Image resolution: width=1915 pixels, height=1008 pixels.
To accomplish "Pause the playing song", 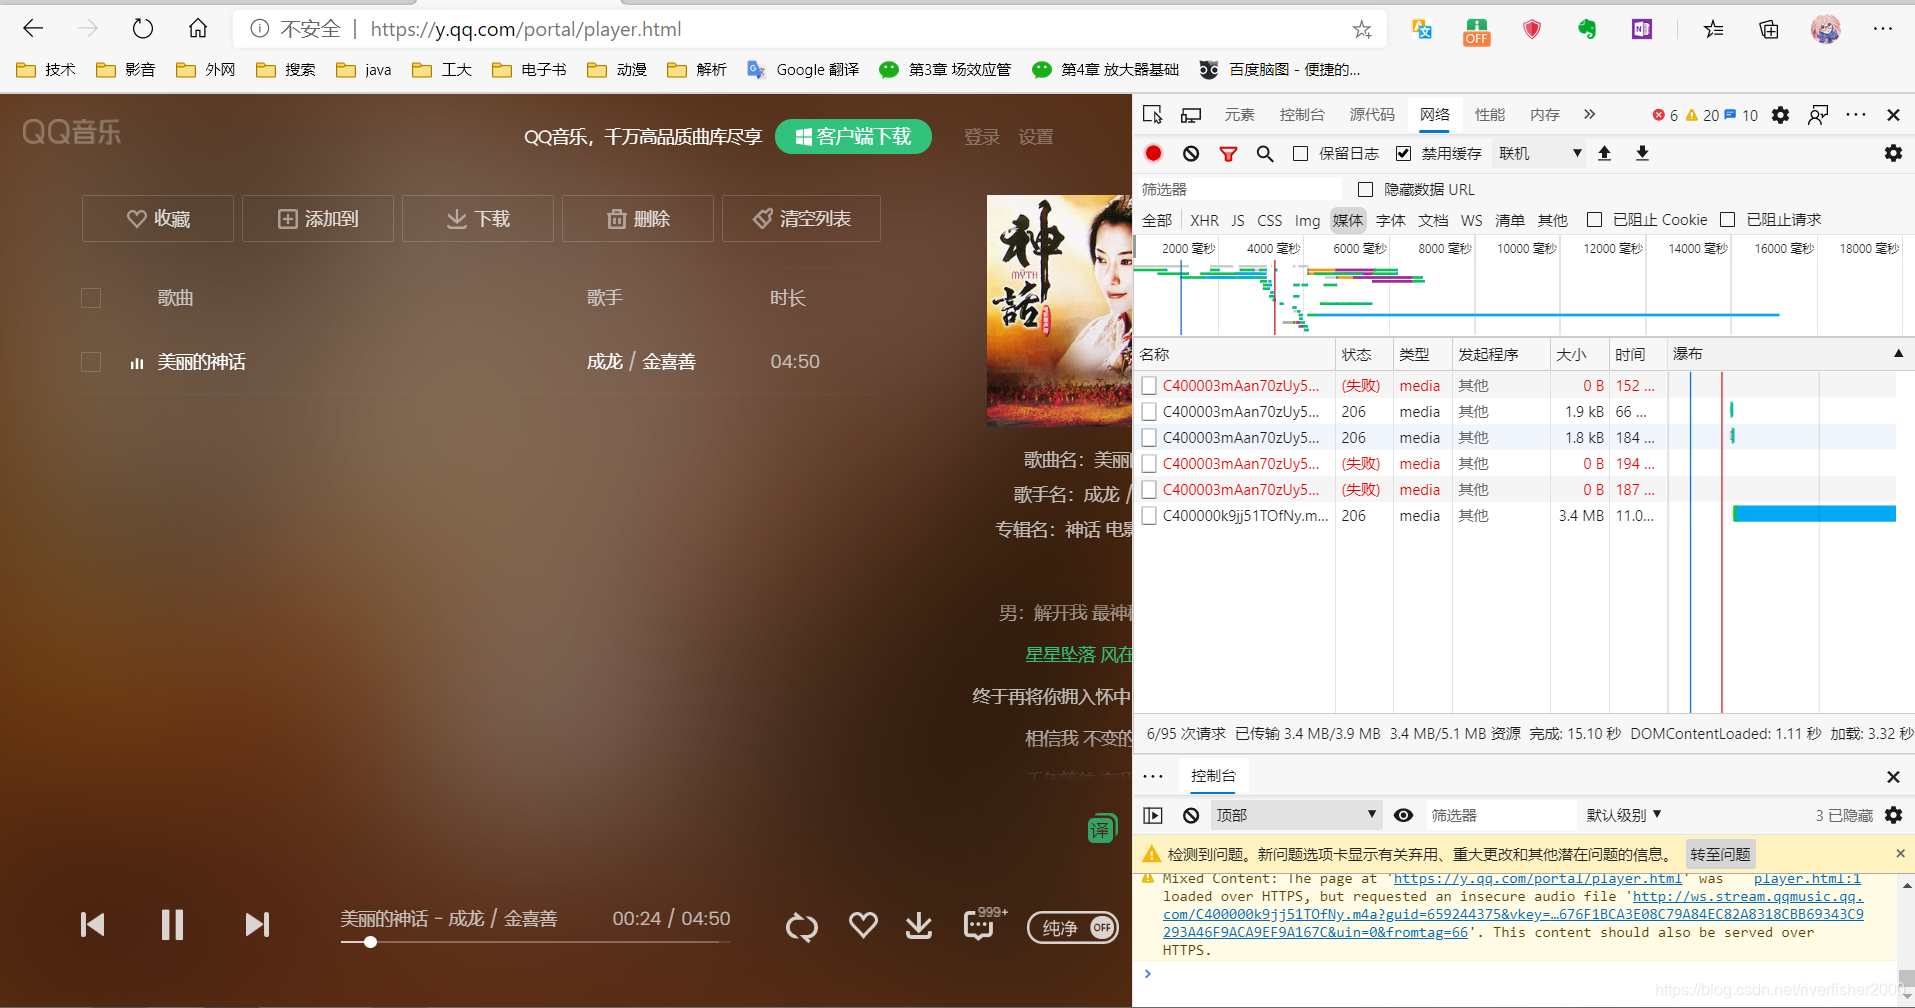I will (x=172, y=924).
